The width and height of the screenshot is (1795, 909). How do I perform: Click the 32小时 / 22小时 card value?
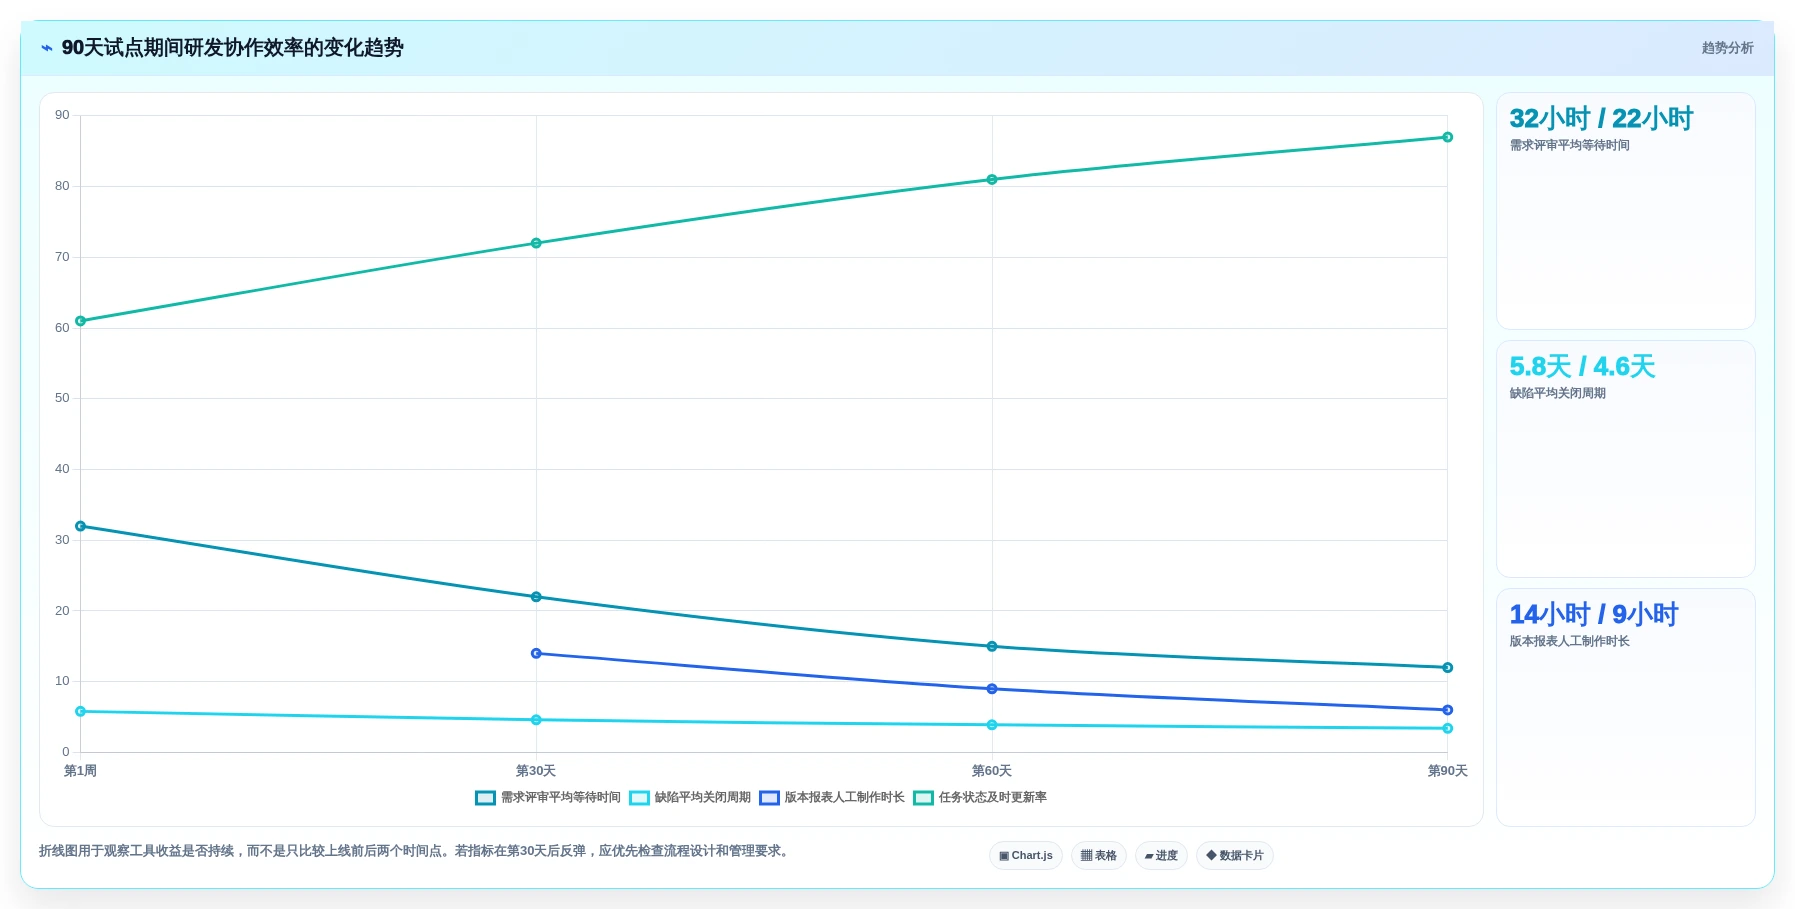tap(1601, 119)
